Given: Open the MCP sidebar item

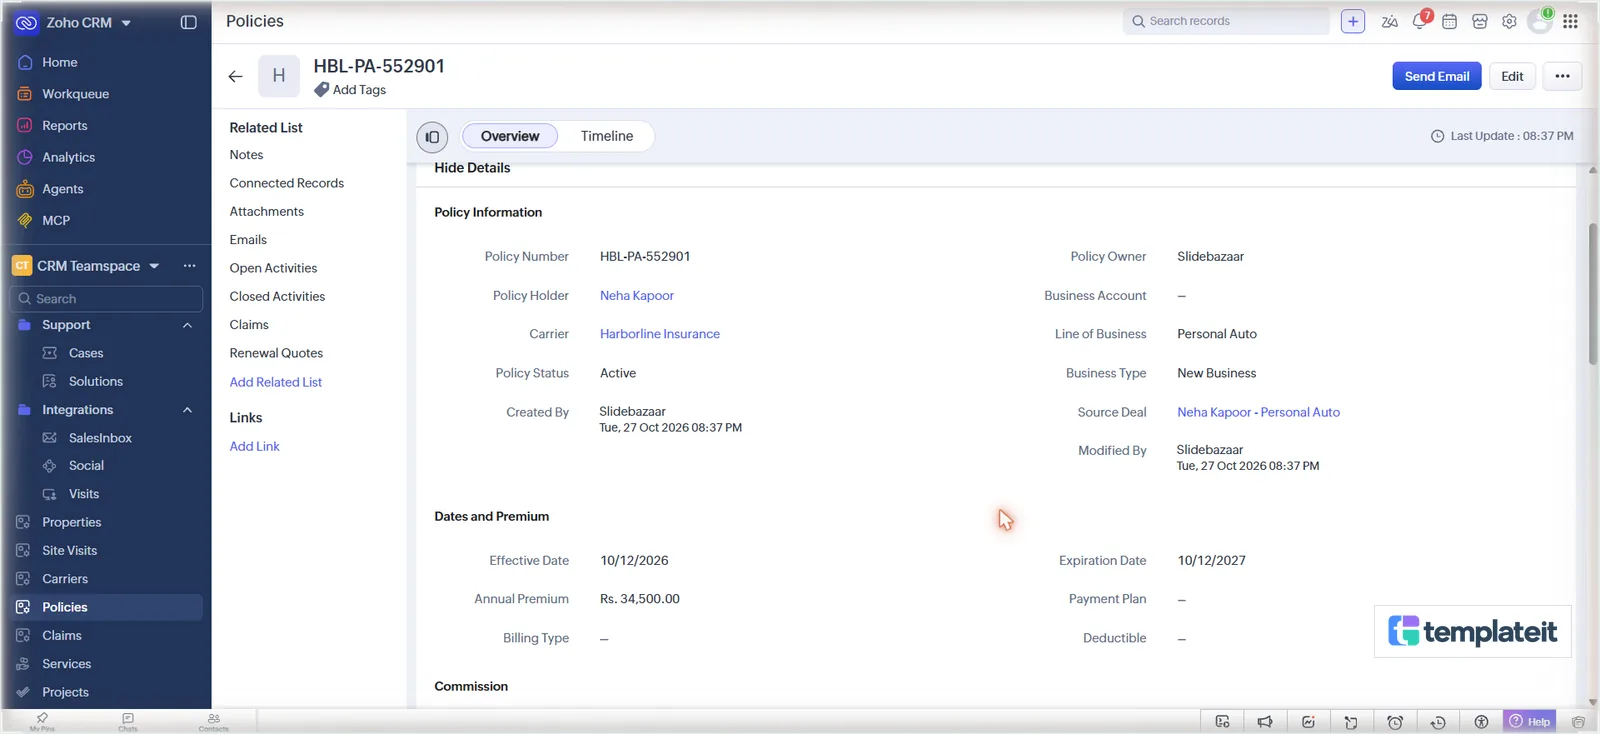Looking at the screenshot, I should click(56, 221).
